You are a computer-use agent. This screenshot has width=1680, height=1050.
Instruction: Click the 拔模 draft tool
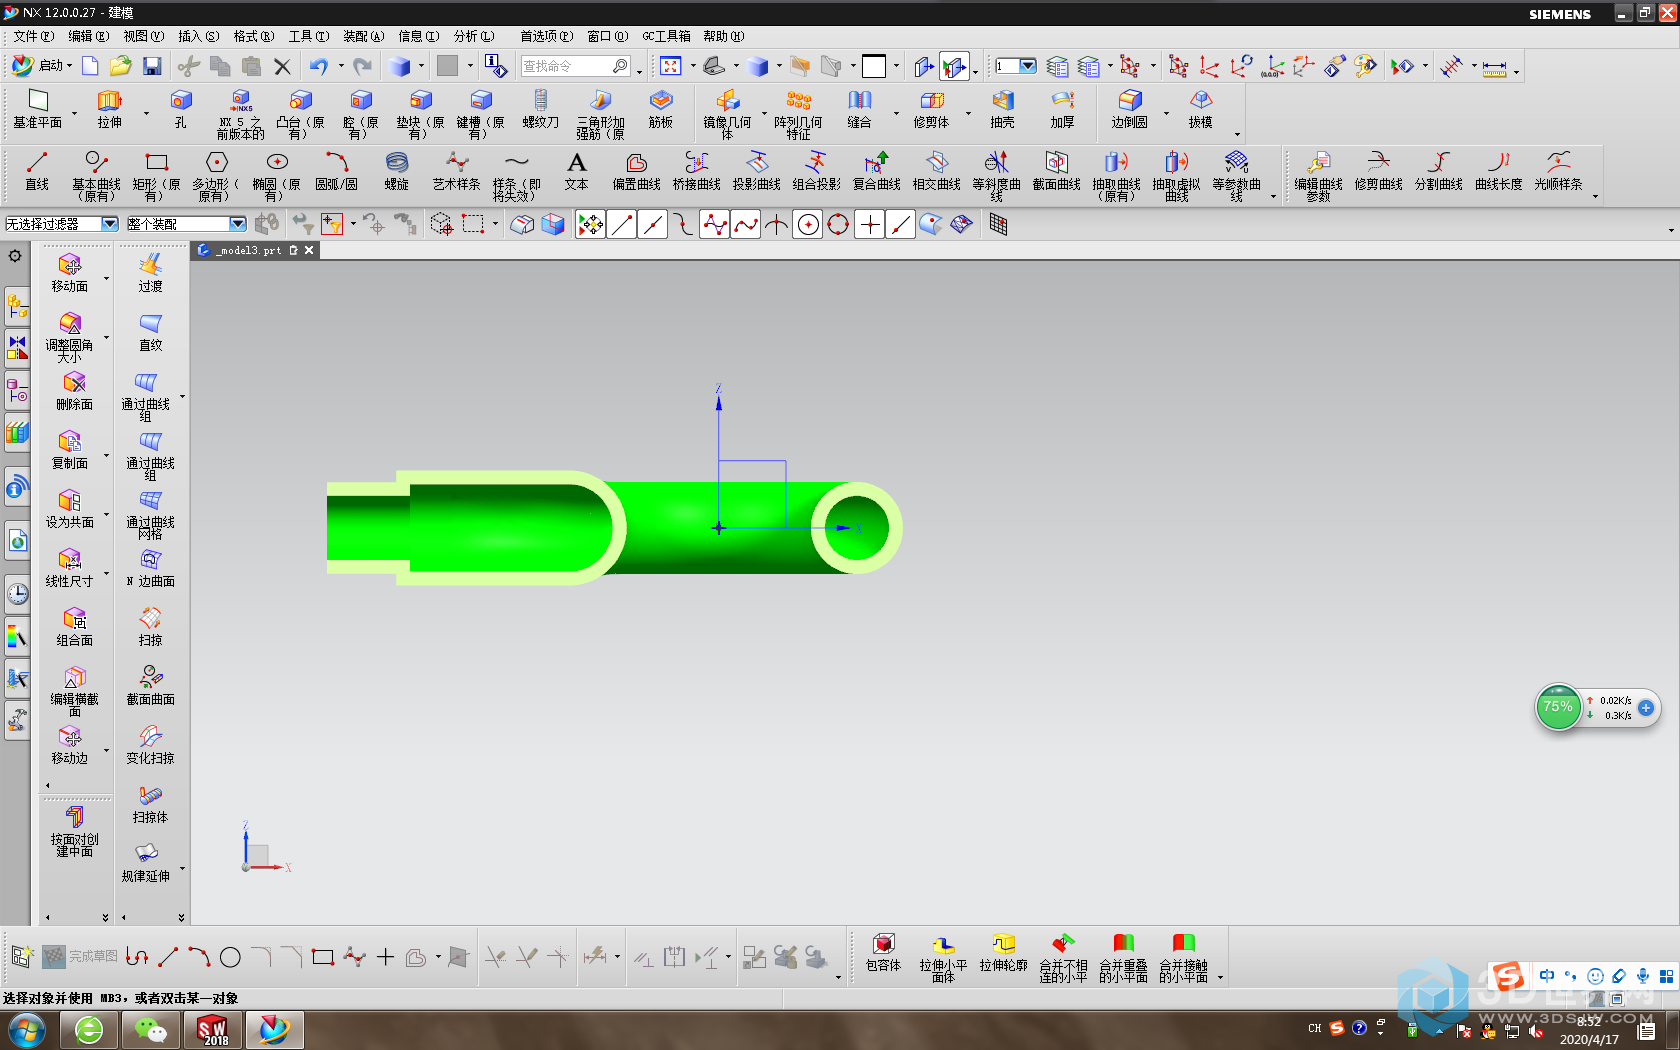coord(1200,109)
